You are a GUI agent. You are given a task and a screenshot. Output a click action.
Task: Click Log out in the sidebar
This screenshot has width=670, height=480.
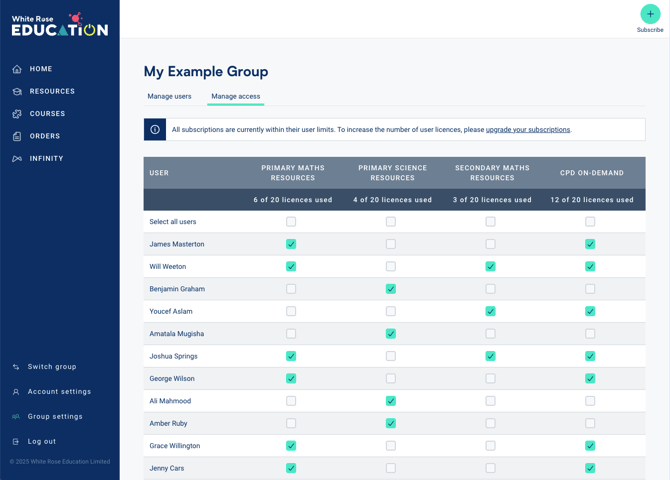coord(41,442)
